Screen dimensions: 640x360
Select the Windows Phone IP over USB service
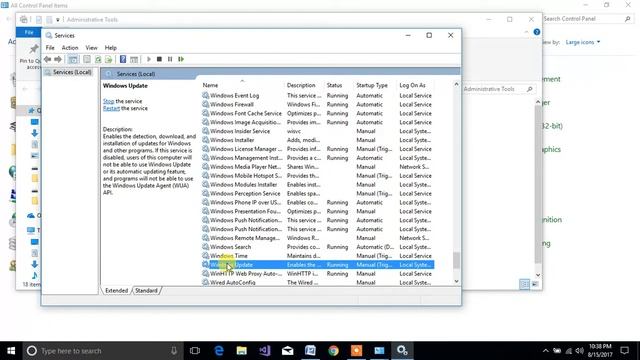pyautogui.click(x=318, y=202)
